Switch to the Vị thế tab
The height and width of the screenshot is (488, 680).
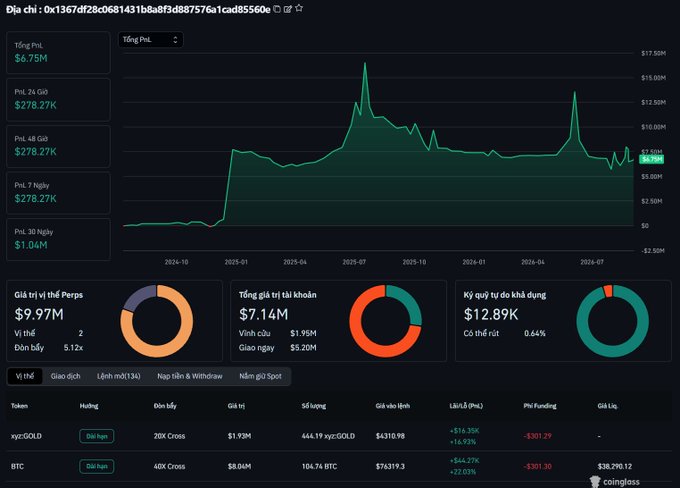(25, 376)
